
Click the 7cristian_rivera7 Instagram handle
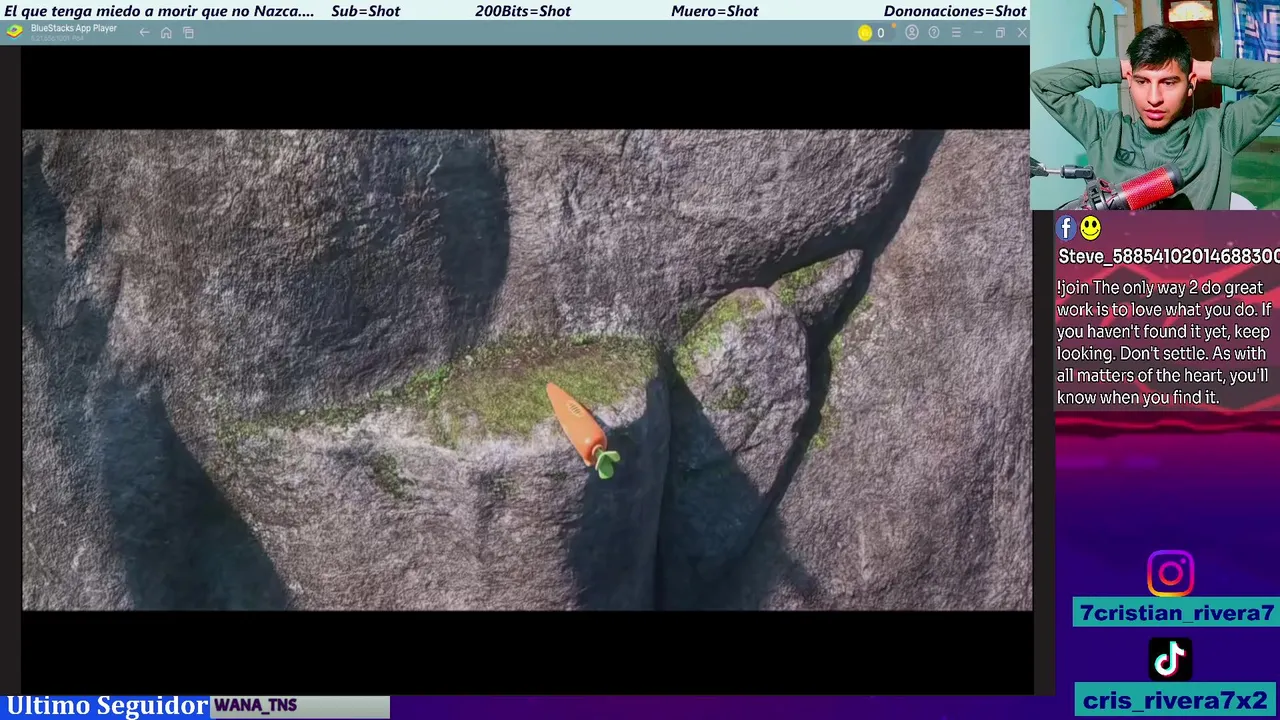click(1176, 613)
